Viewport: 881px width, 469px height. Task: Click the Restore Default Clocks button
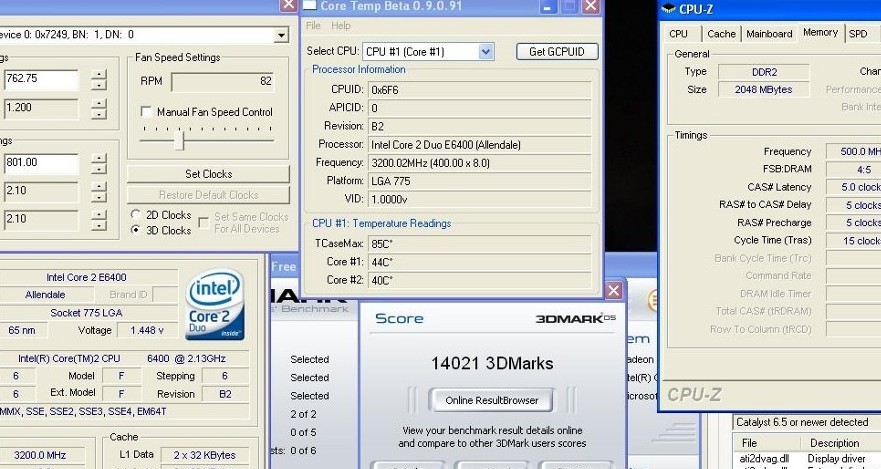(x=208, y=195)
